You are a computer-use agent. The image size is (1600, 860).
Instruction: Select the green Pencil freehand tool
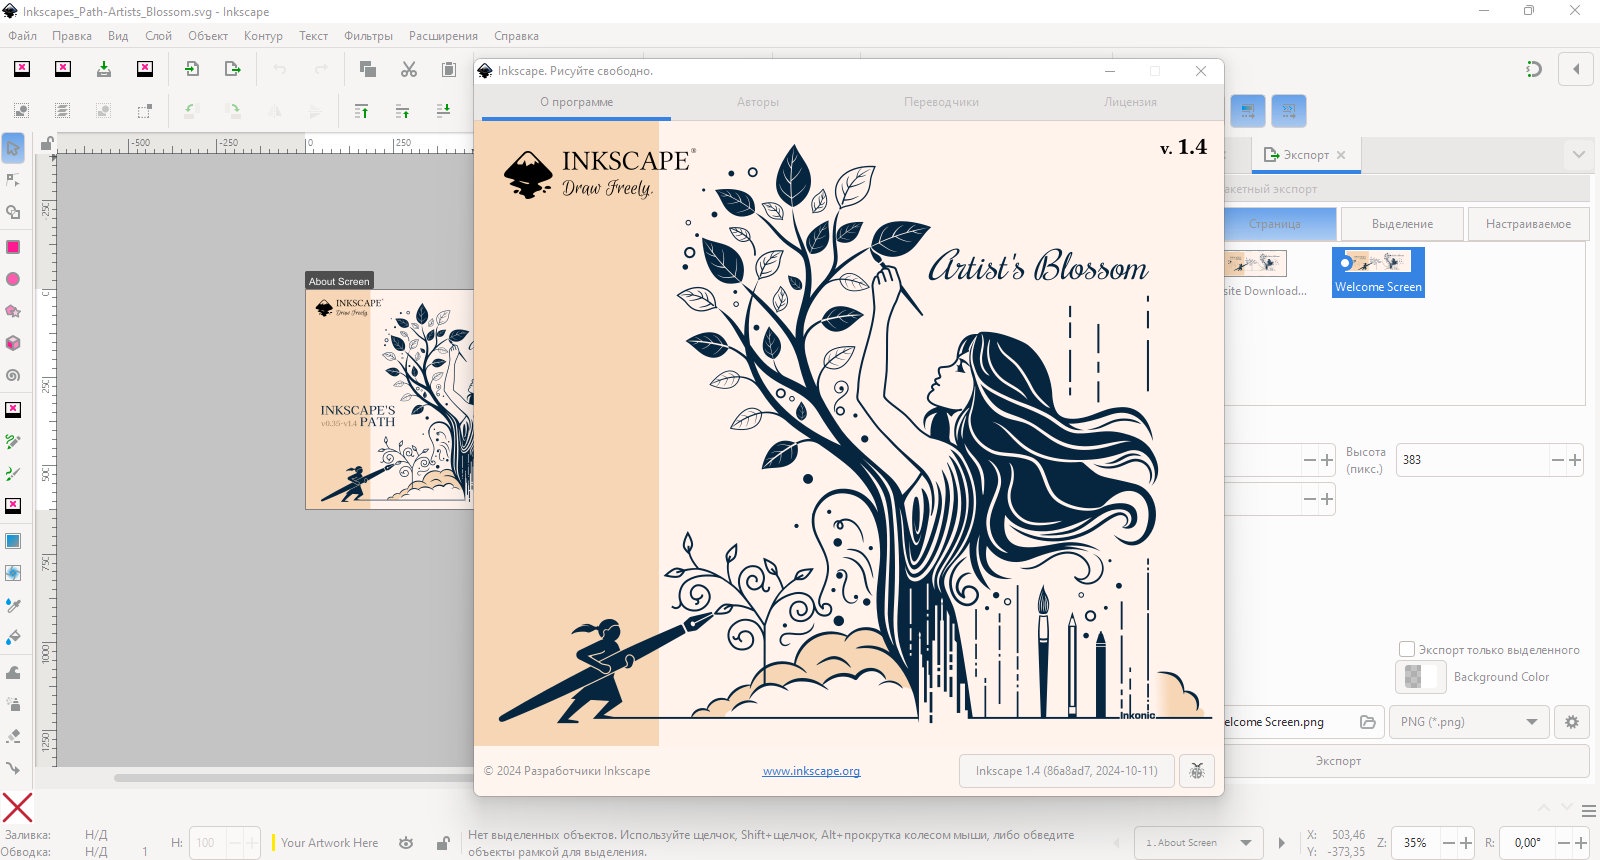tap(13, 441)
